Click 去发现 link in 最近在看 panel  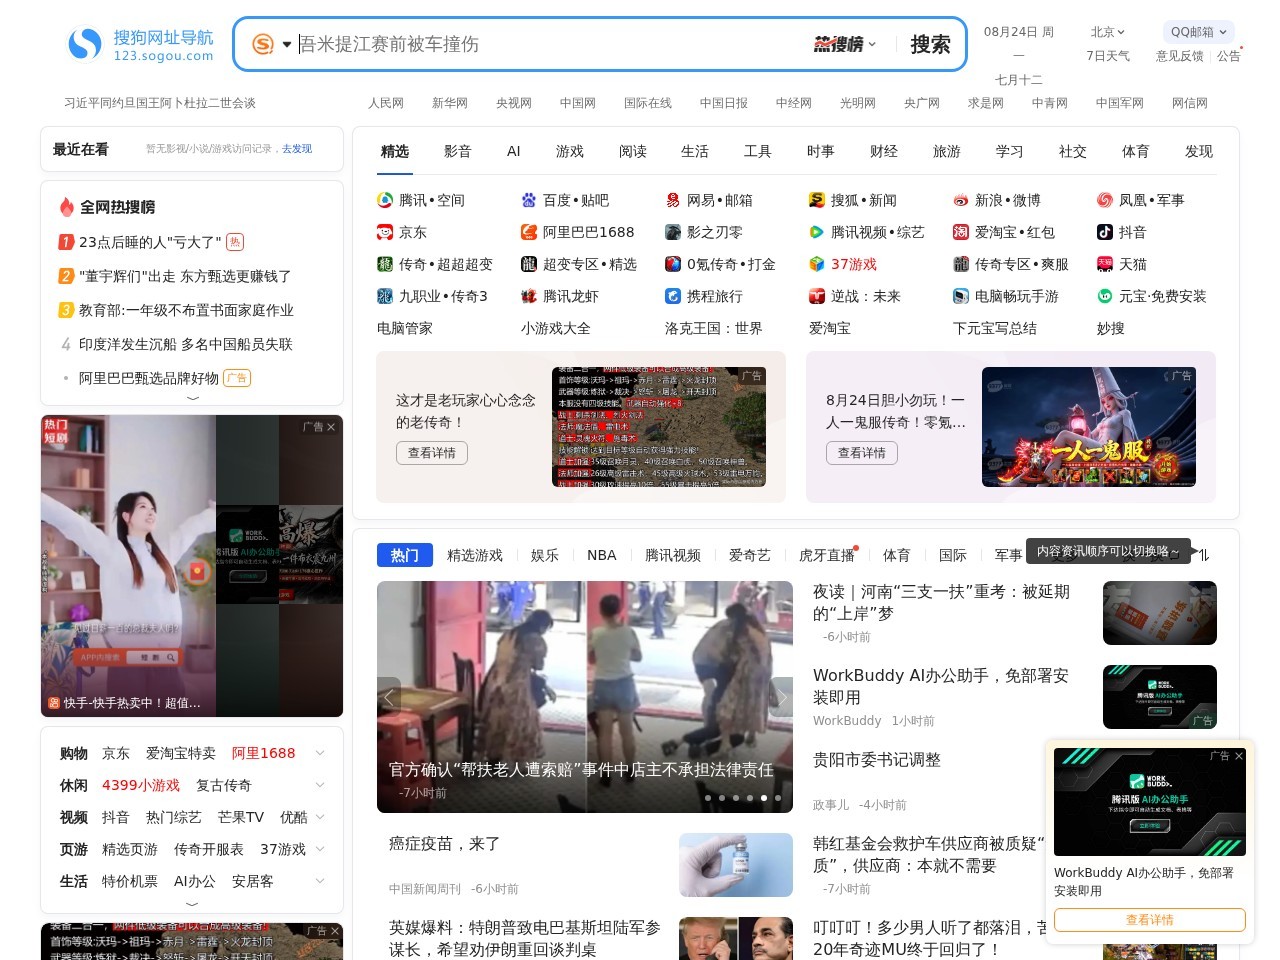[x=297, y=149]
